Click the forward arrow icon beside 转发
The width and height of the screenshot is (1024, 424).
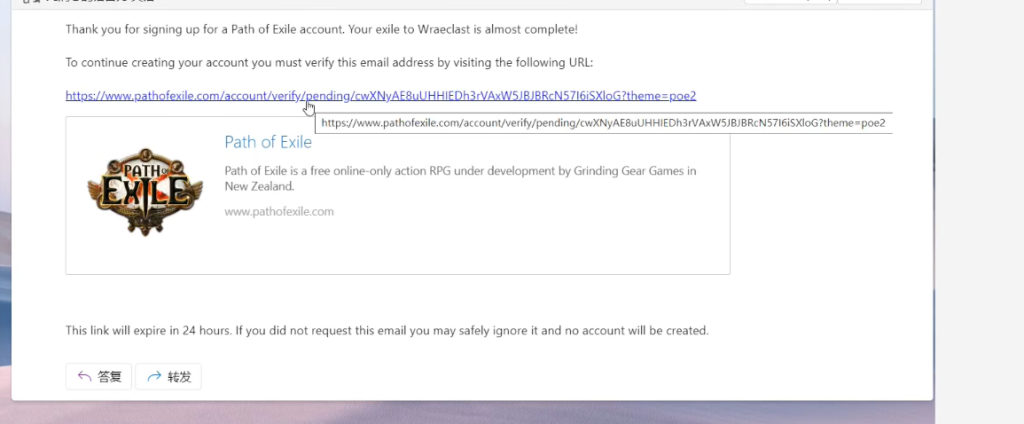click(154, 376)
